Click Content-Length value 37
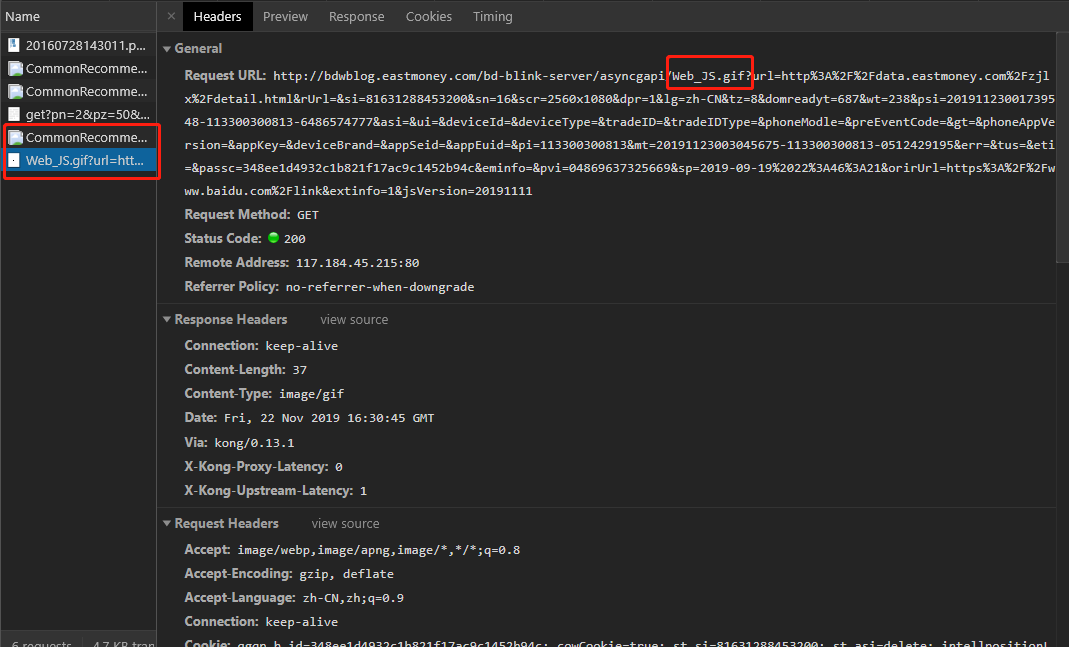The image size is (1069, 647). coord(299,370)
